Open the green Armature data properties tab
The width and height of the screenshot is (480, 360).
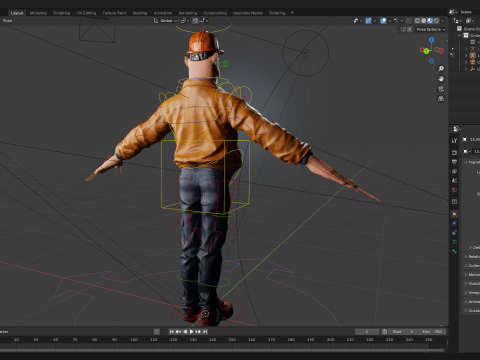point(454,242)
